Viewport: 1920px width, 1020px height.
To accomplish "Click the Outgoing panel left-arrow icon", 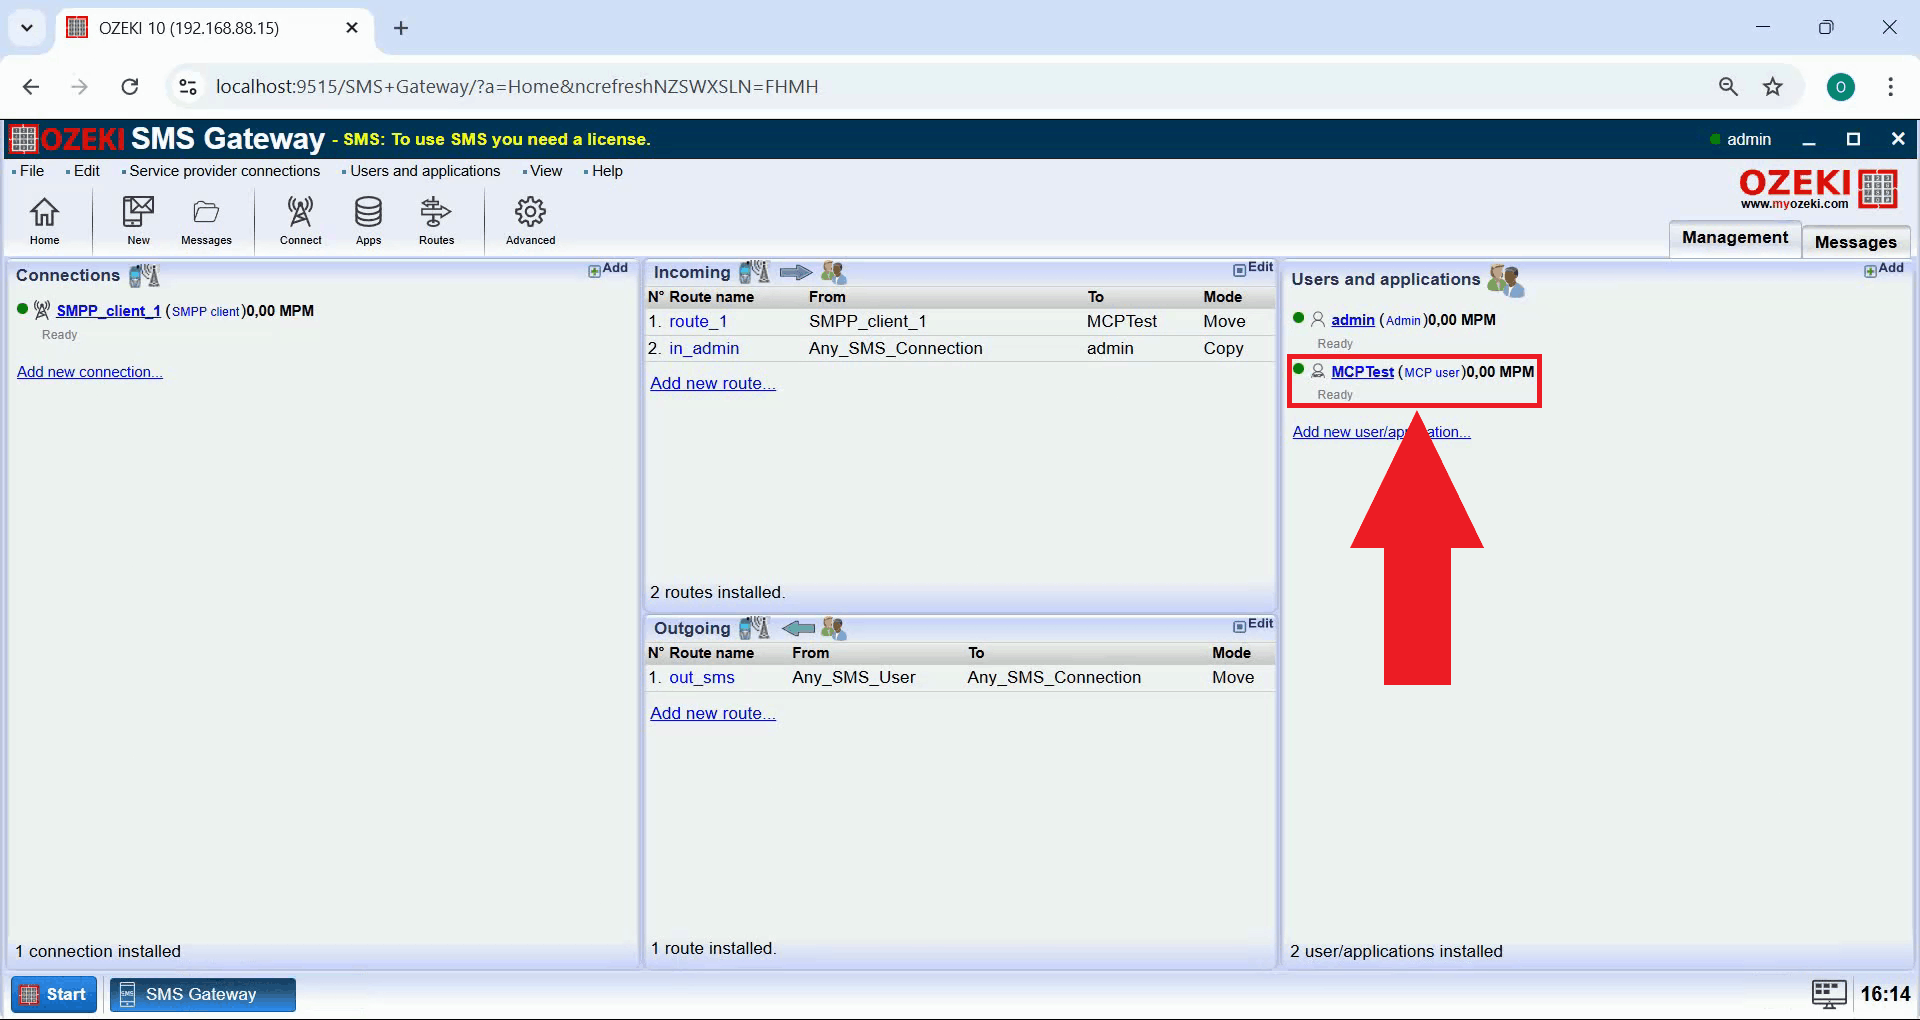I will click(x=798, y=628).
